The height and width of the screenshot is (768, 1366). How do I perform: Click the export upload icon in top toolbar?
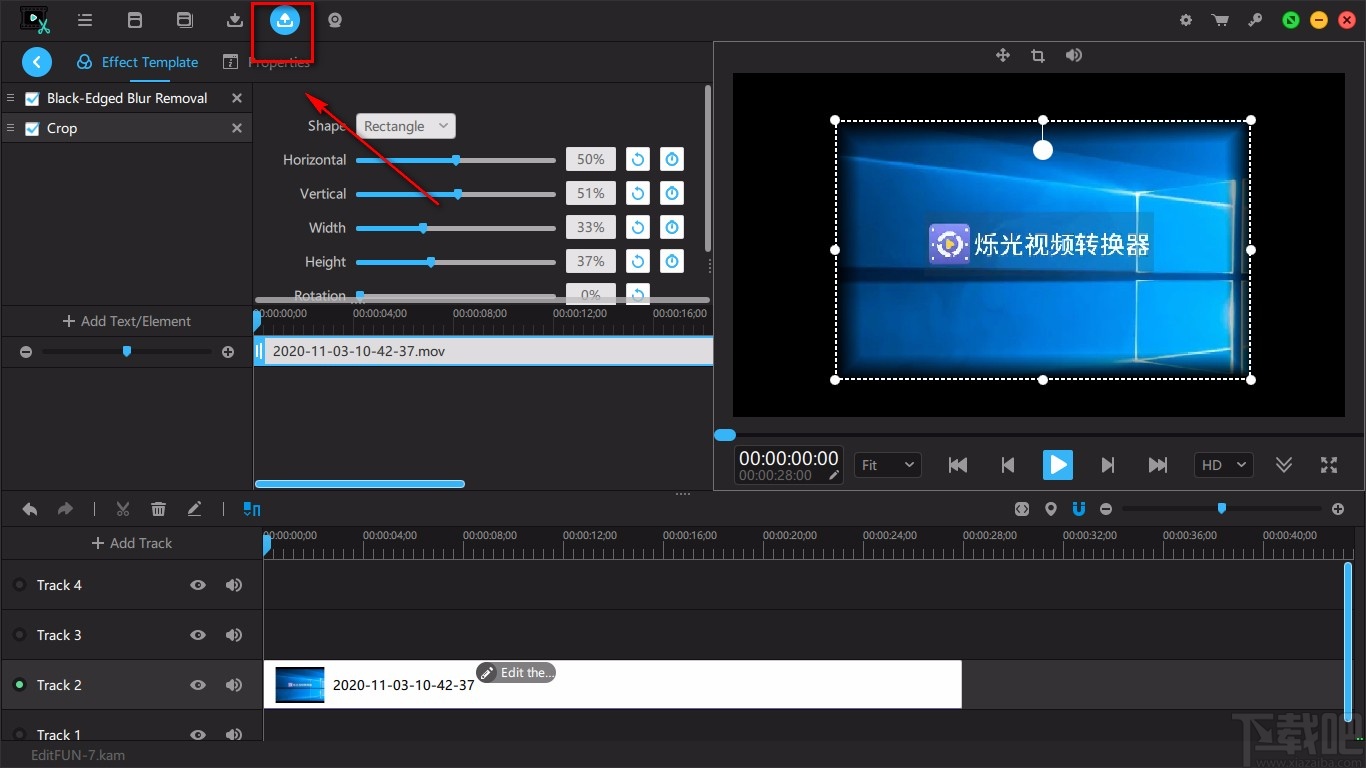(x=285, y=20)
